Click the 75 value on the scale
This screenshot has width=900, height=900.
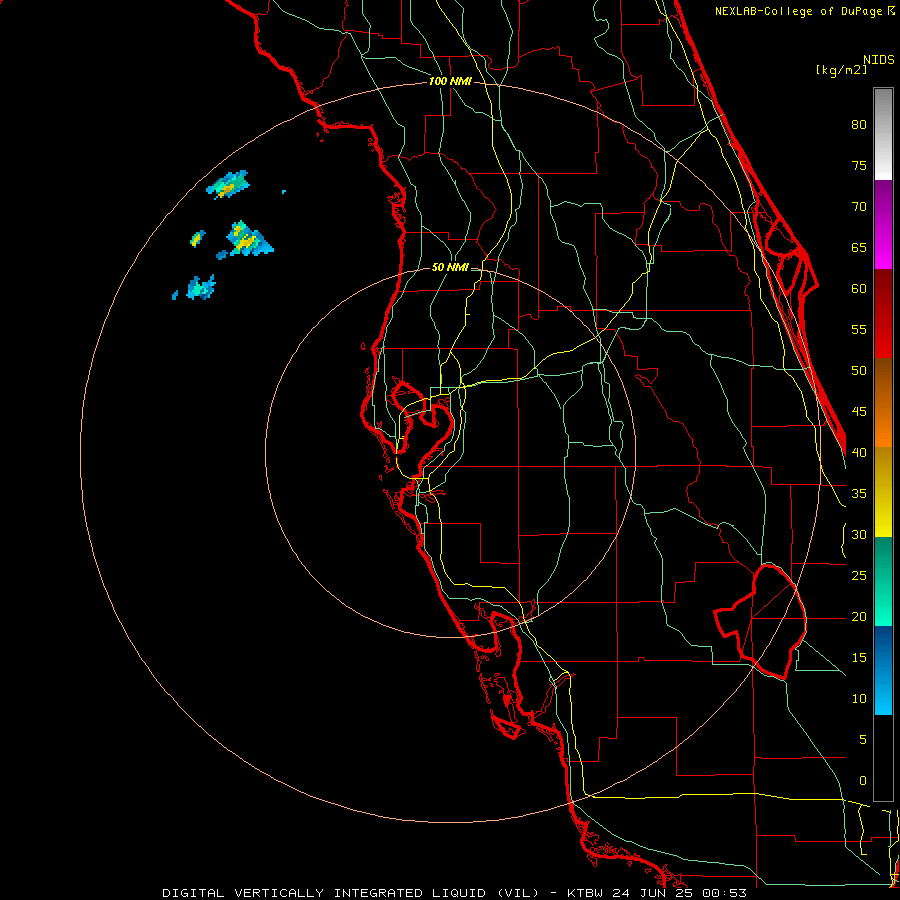(x=859, y=165)
